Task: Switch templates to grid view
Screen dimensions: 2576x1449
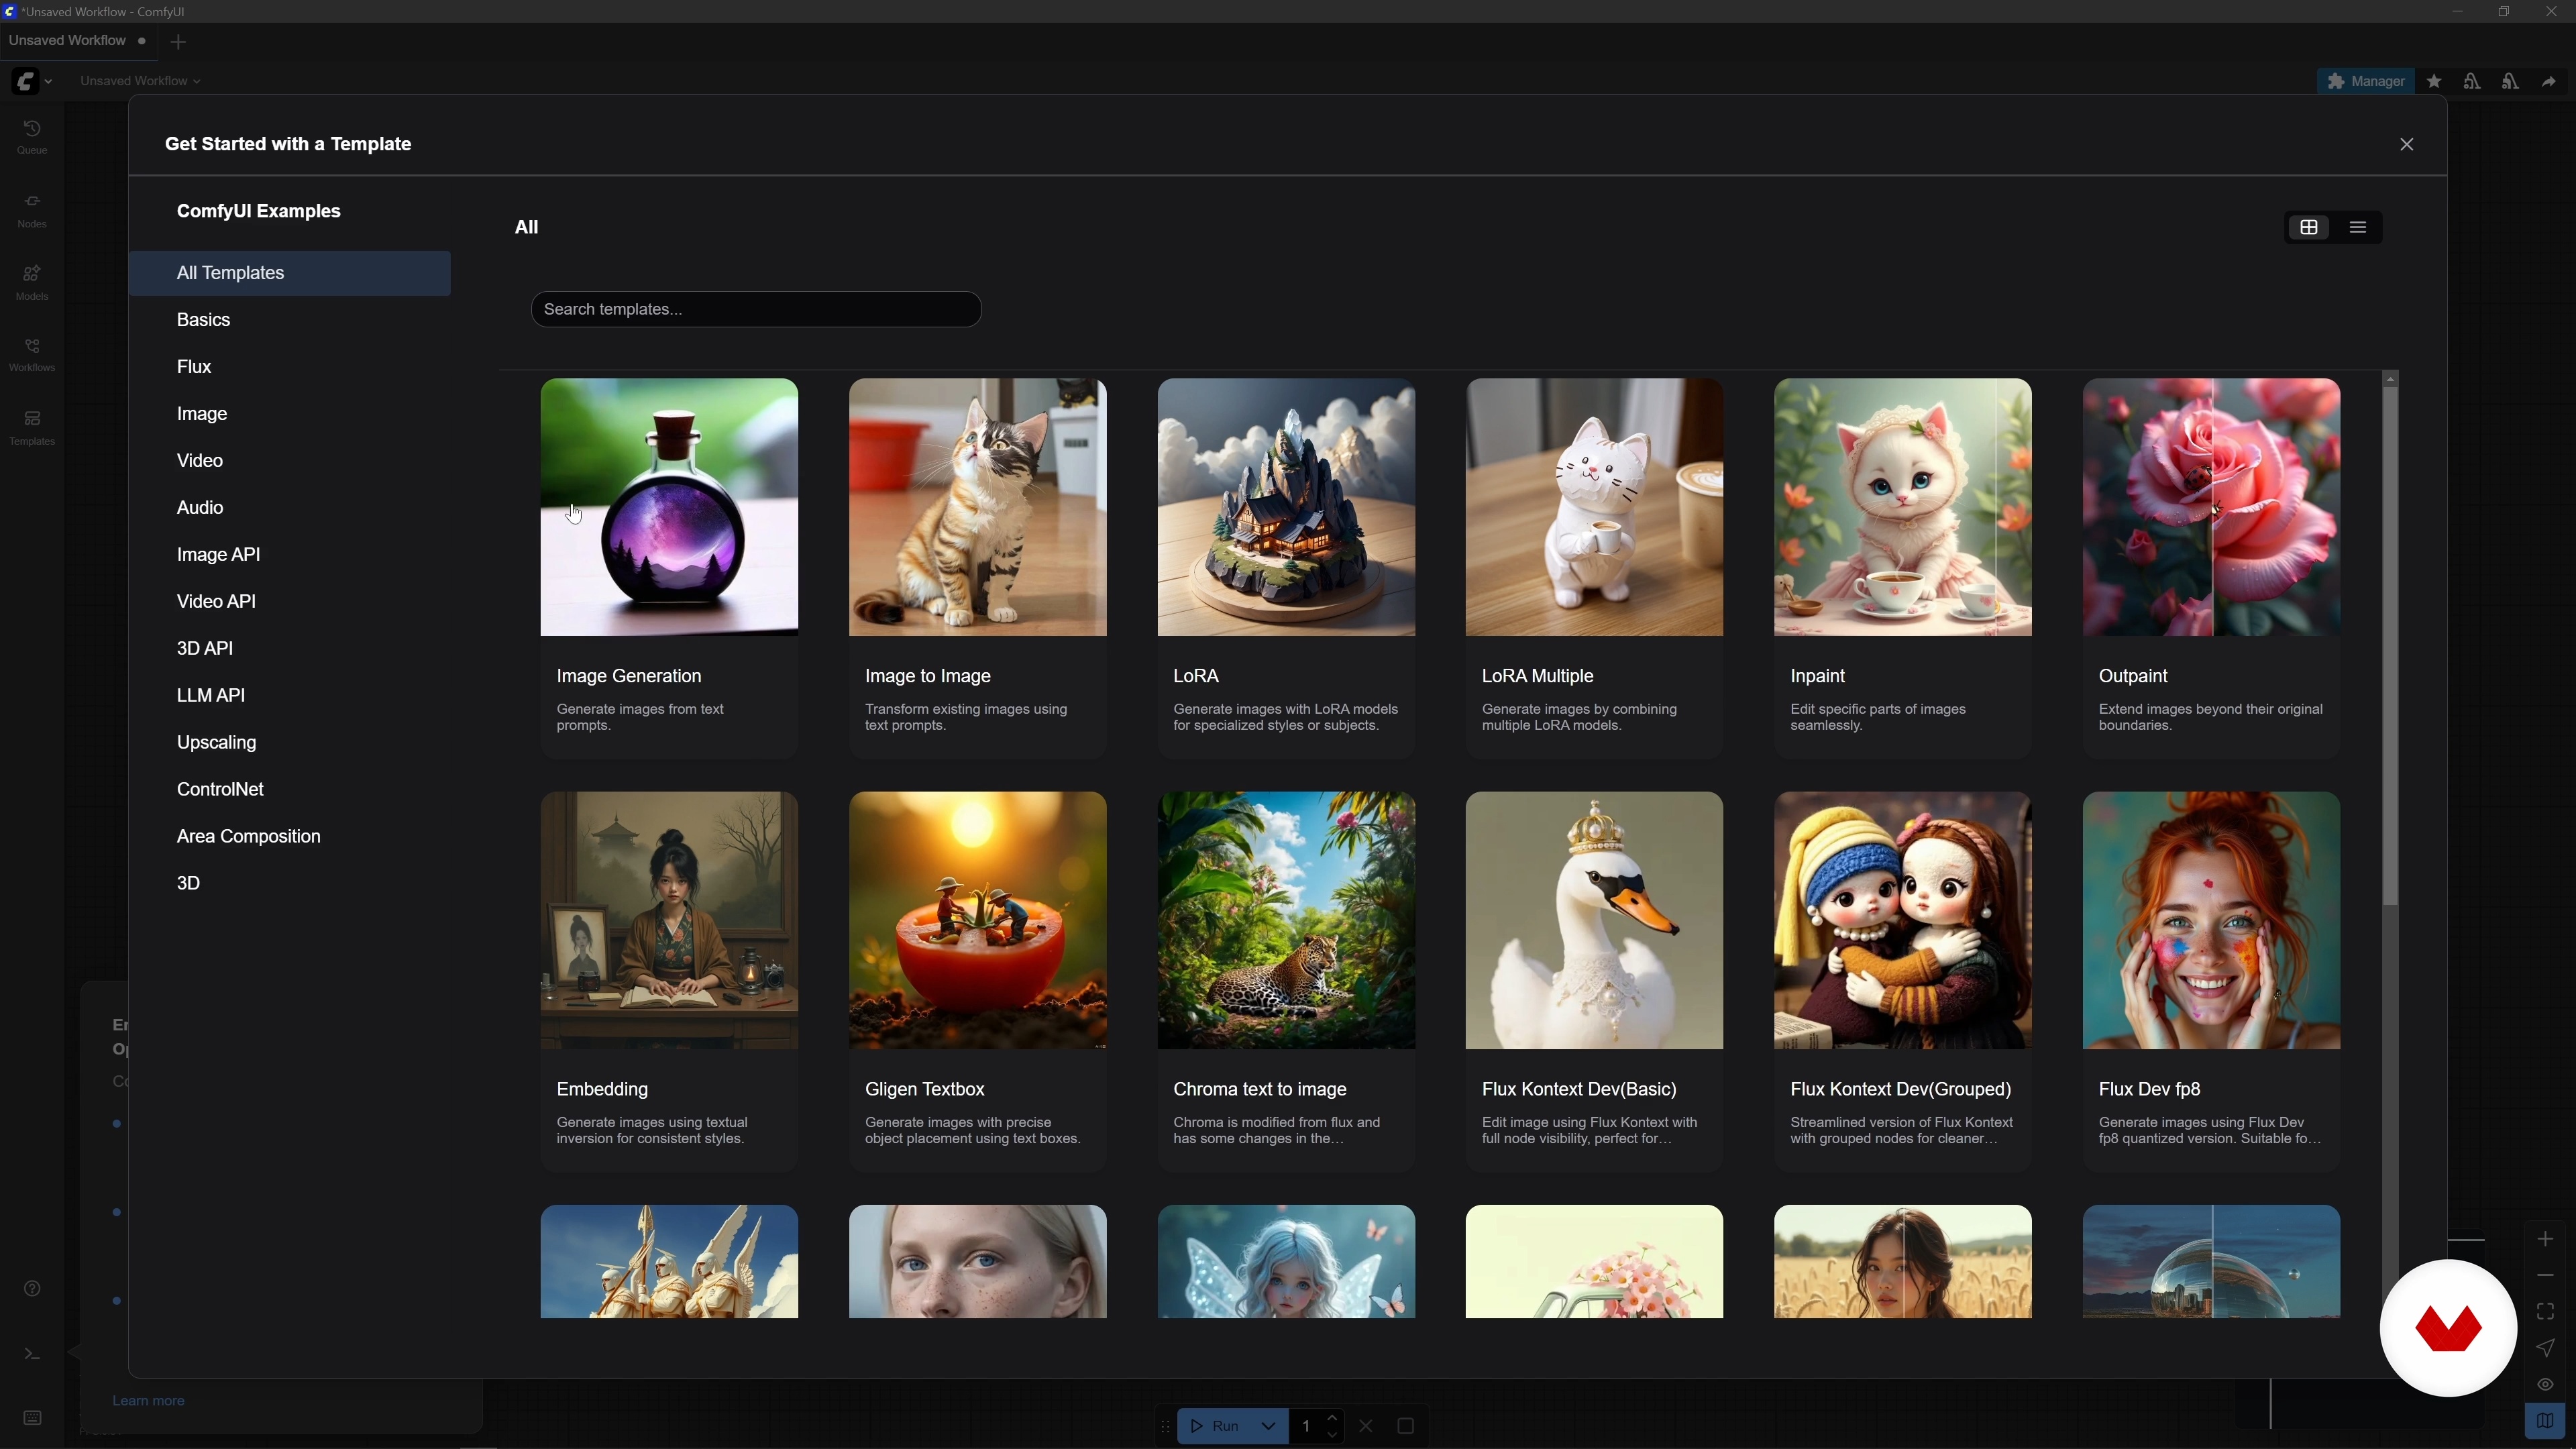Action: [2309, 227]
